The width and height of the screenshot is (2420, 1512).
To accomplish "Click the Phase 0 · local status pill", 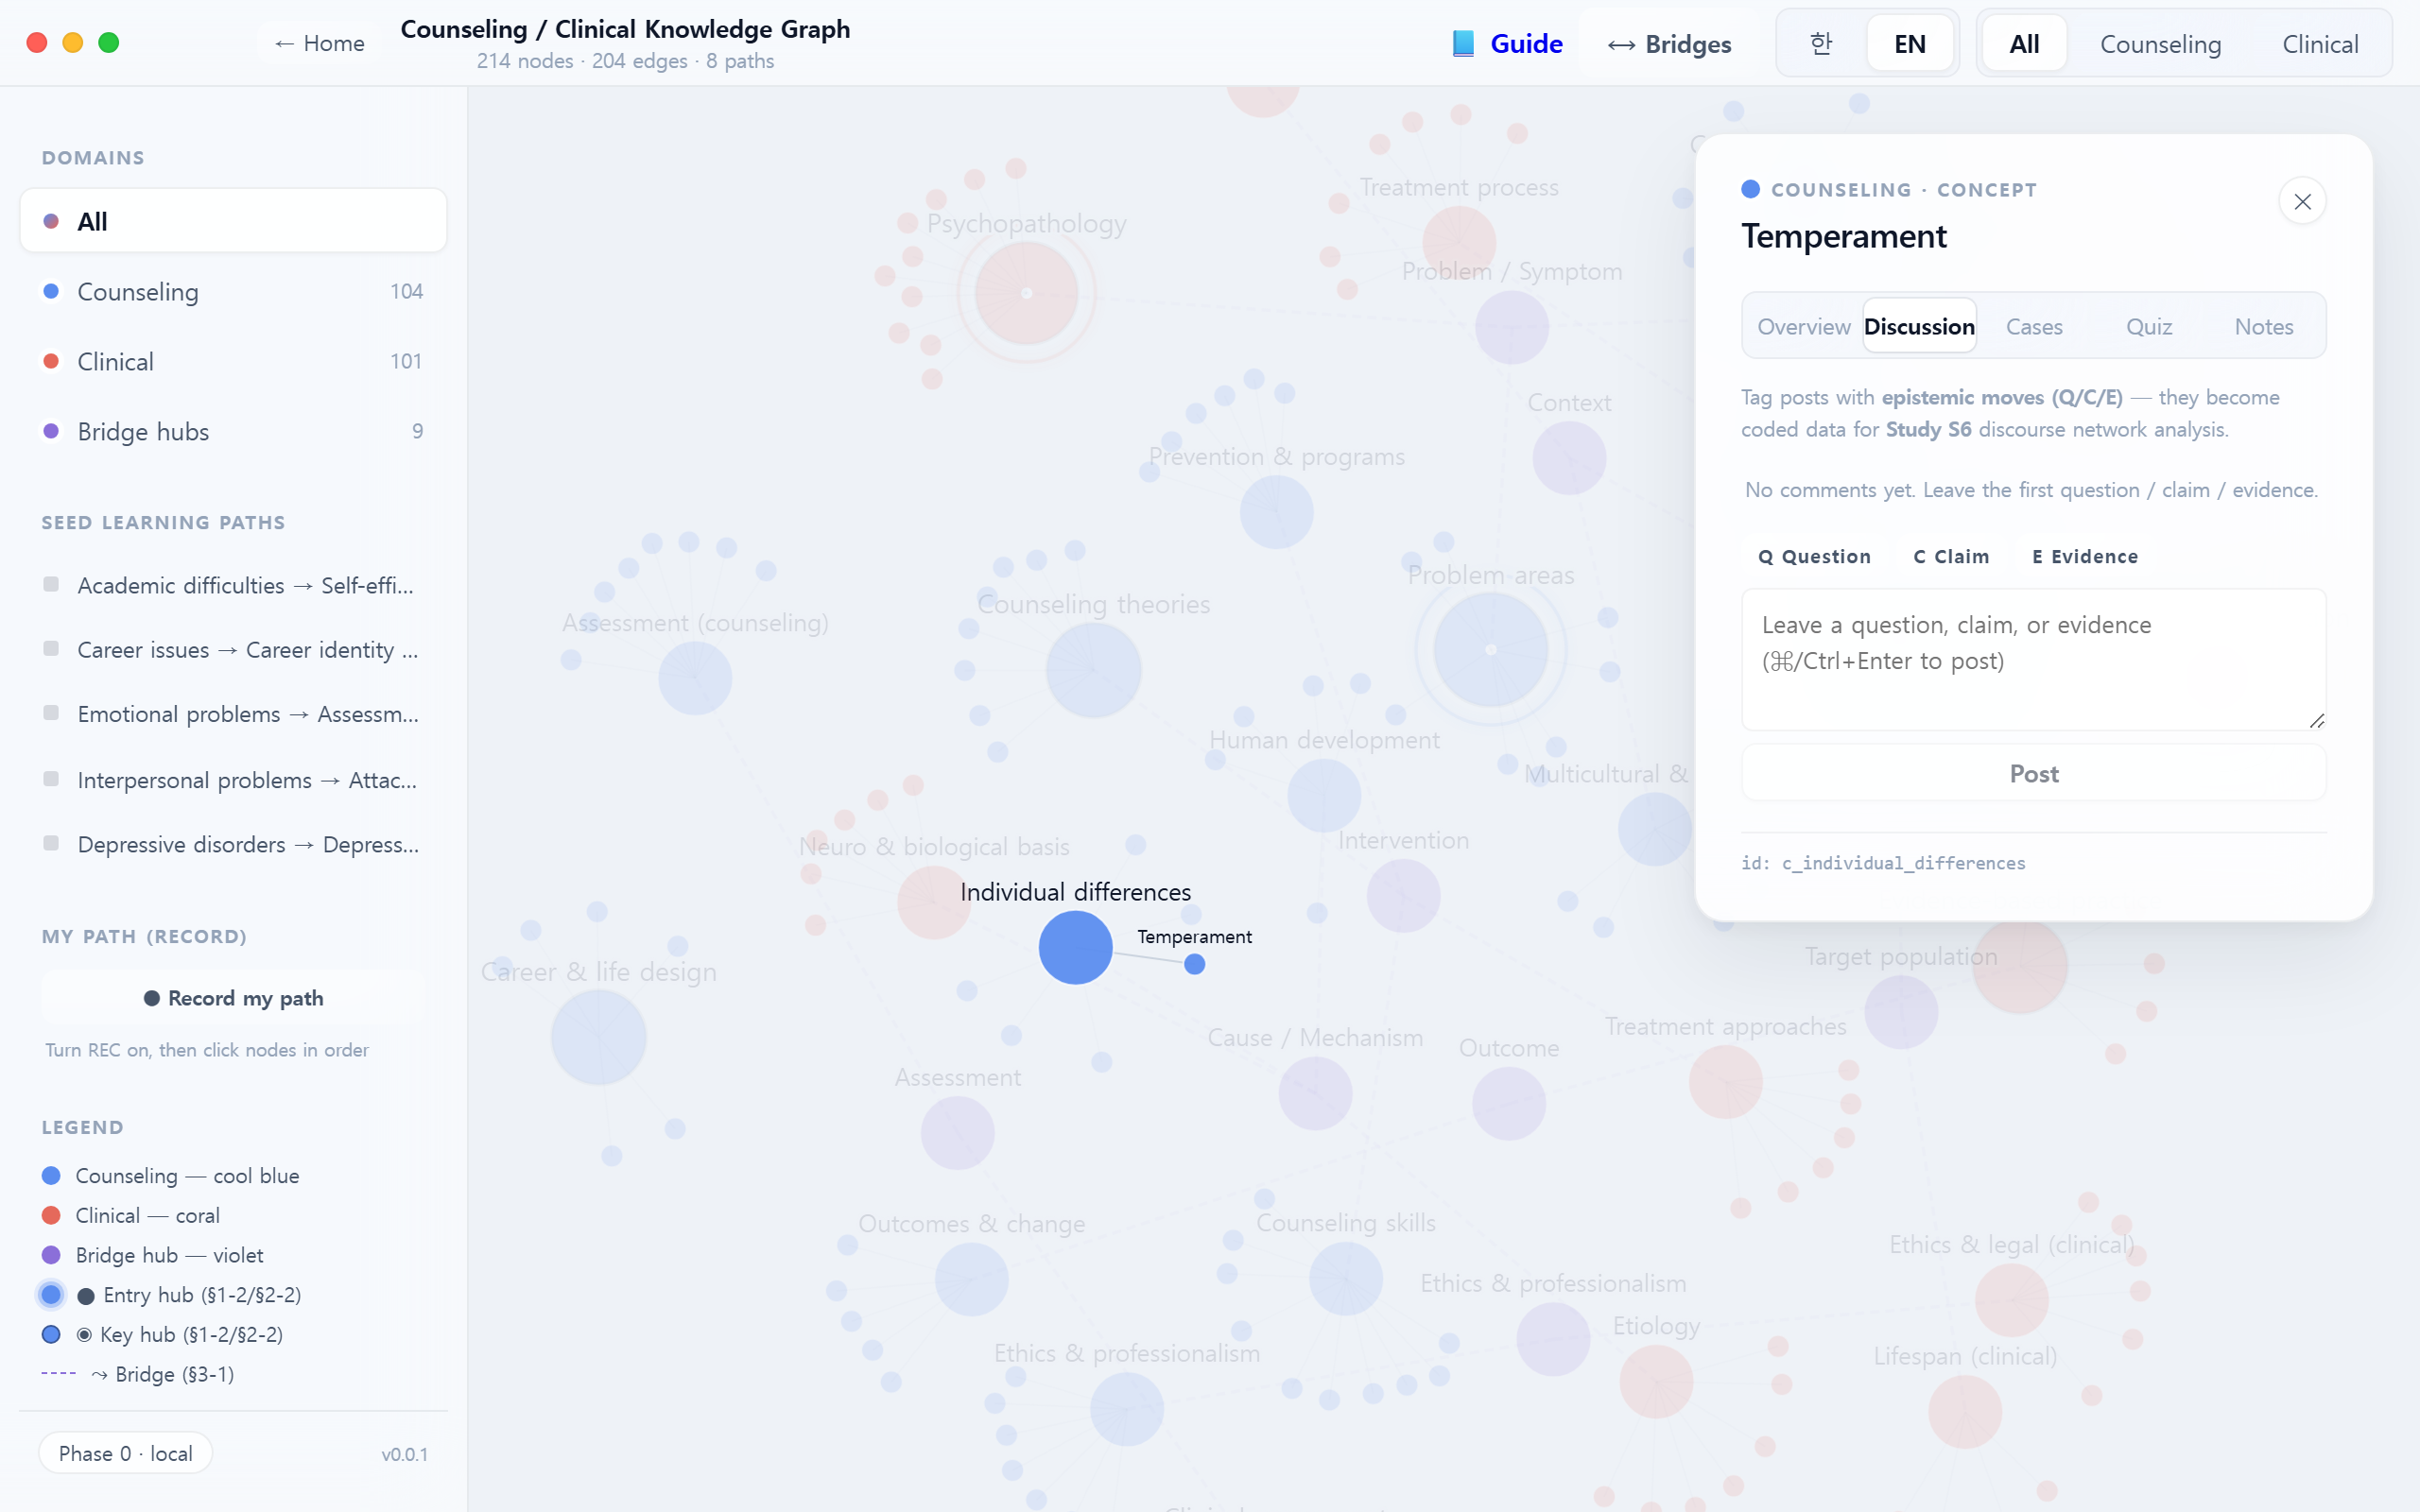I will (x=125, y=1453).
